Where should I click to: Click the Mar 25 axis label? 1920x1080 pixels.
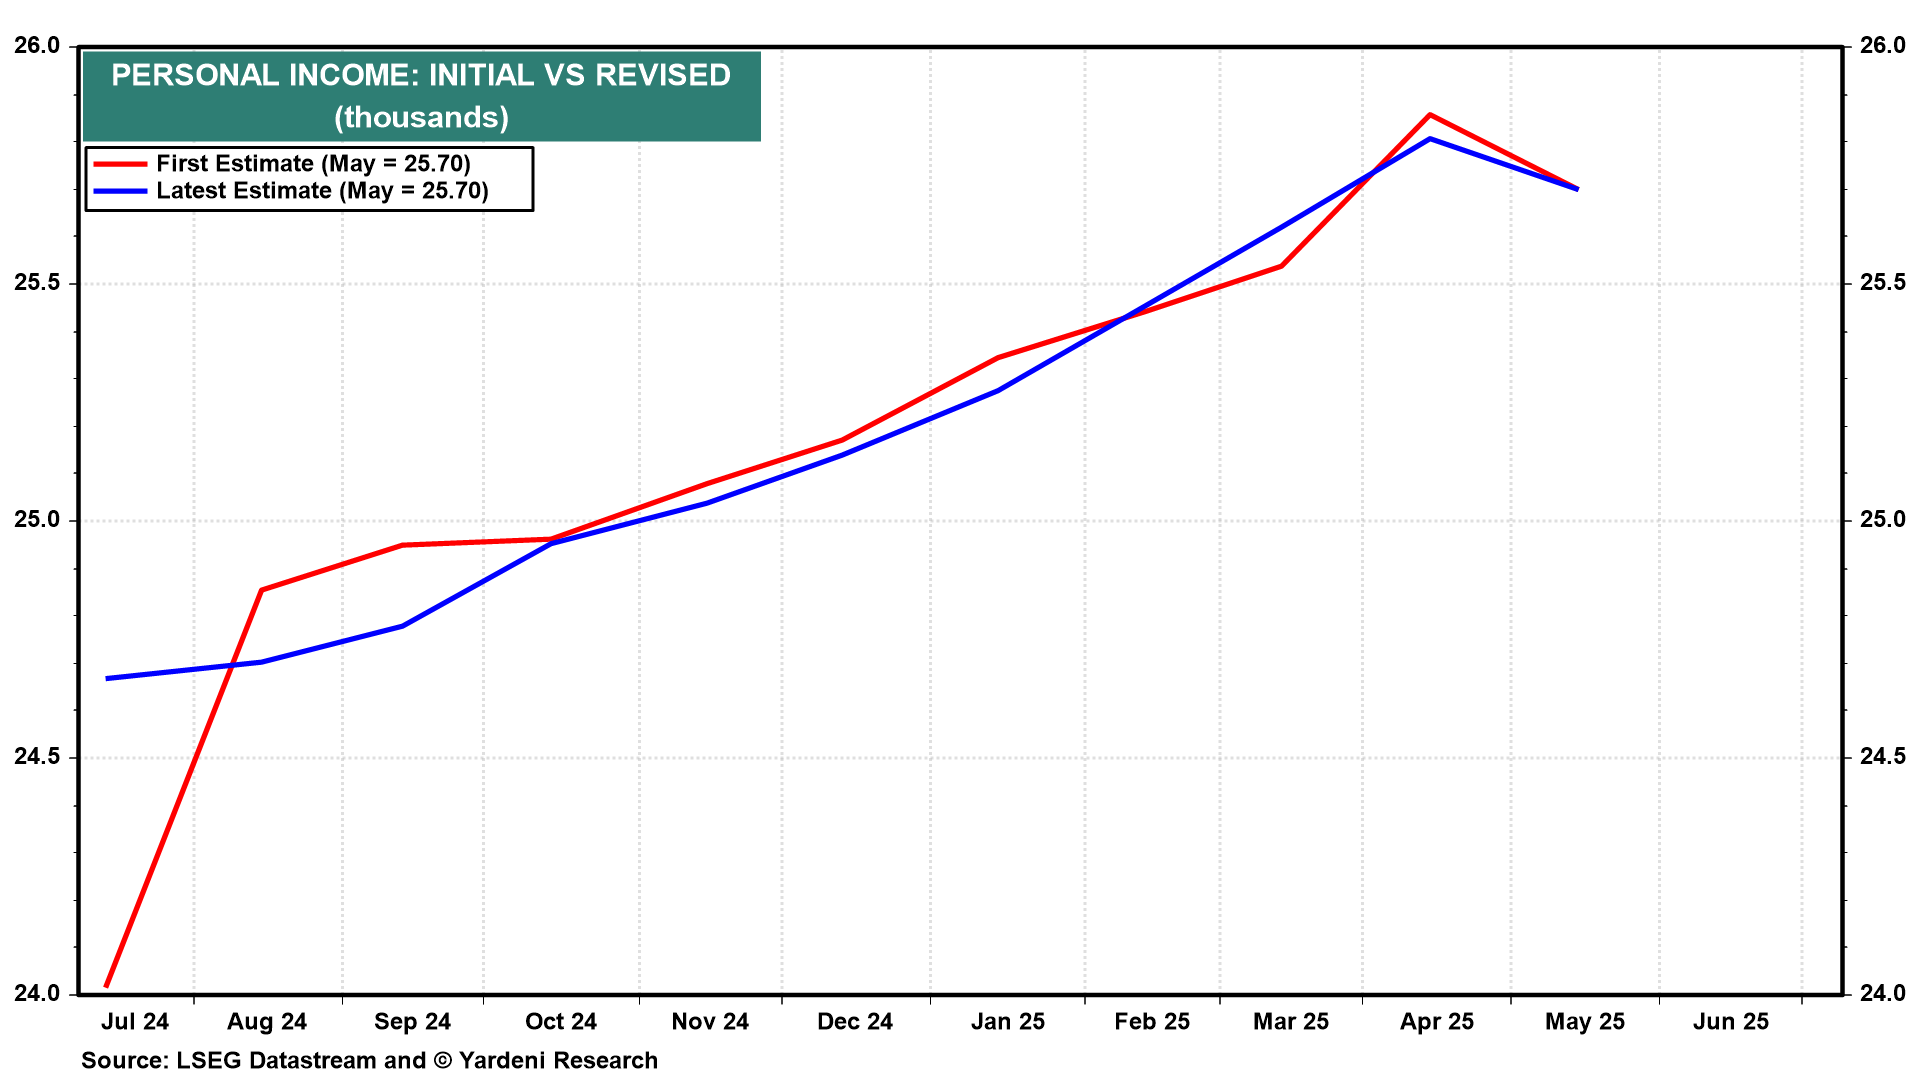click(x=1291, y=1022)
